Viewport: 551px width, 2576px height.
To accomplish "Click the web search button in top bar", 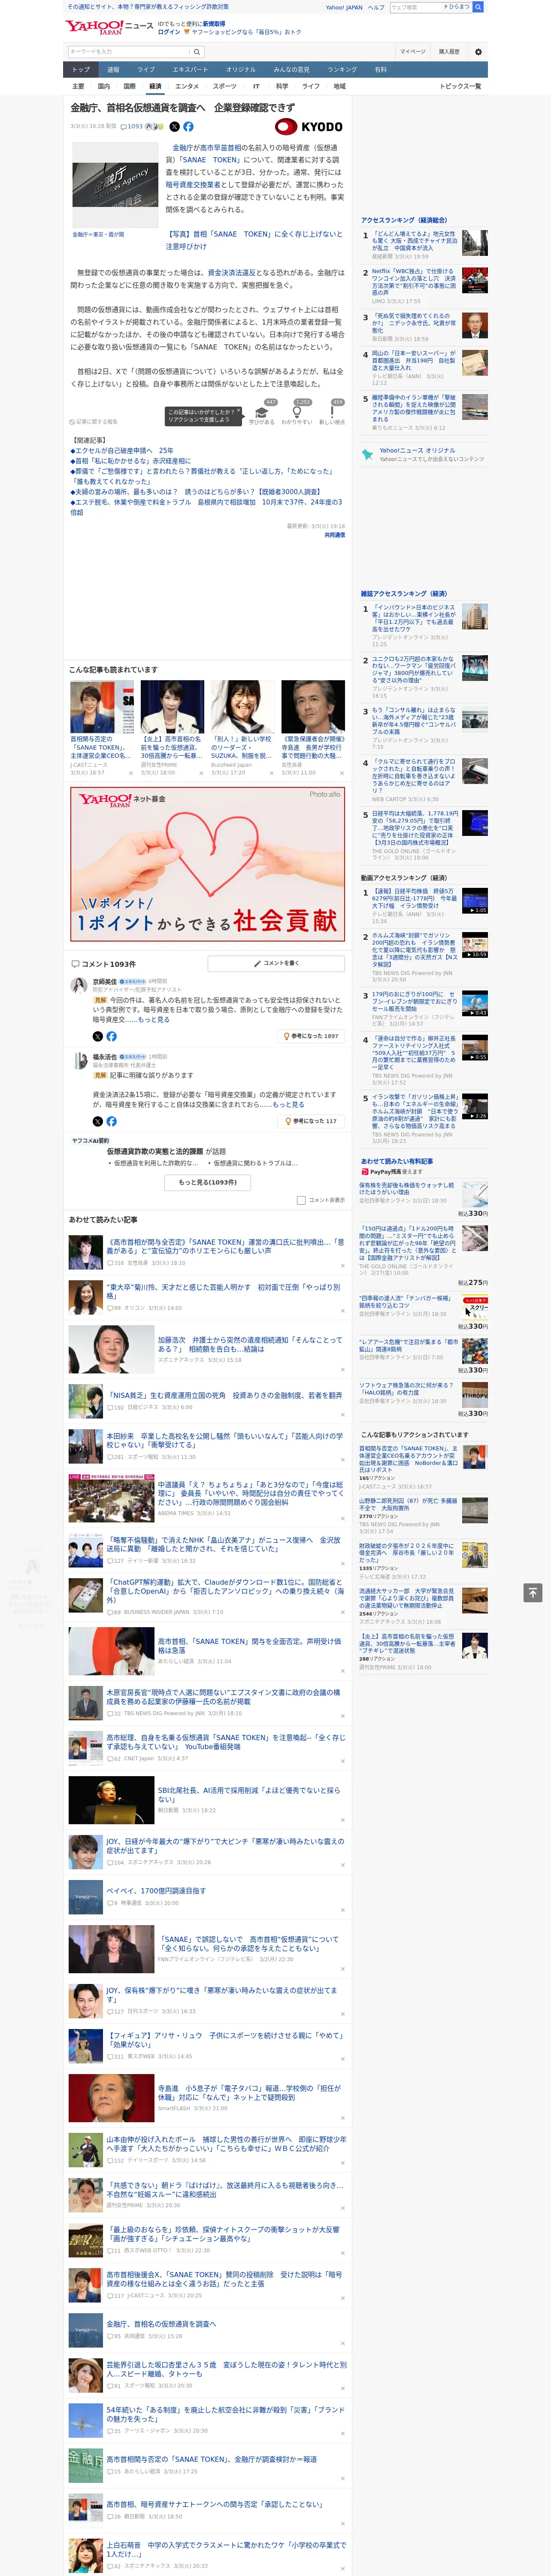I will tap(478, 7).
